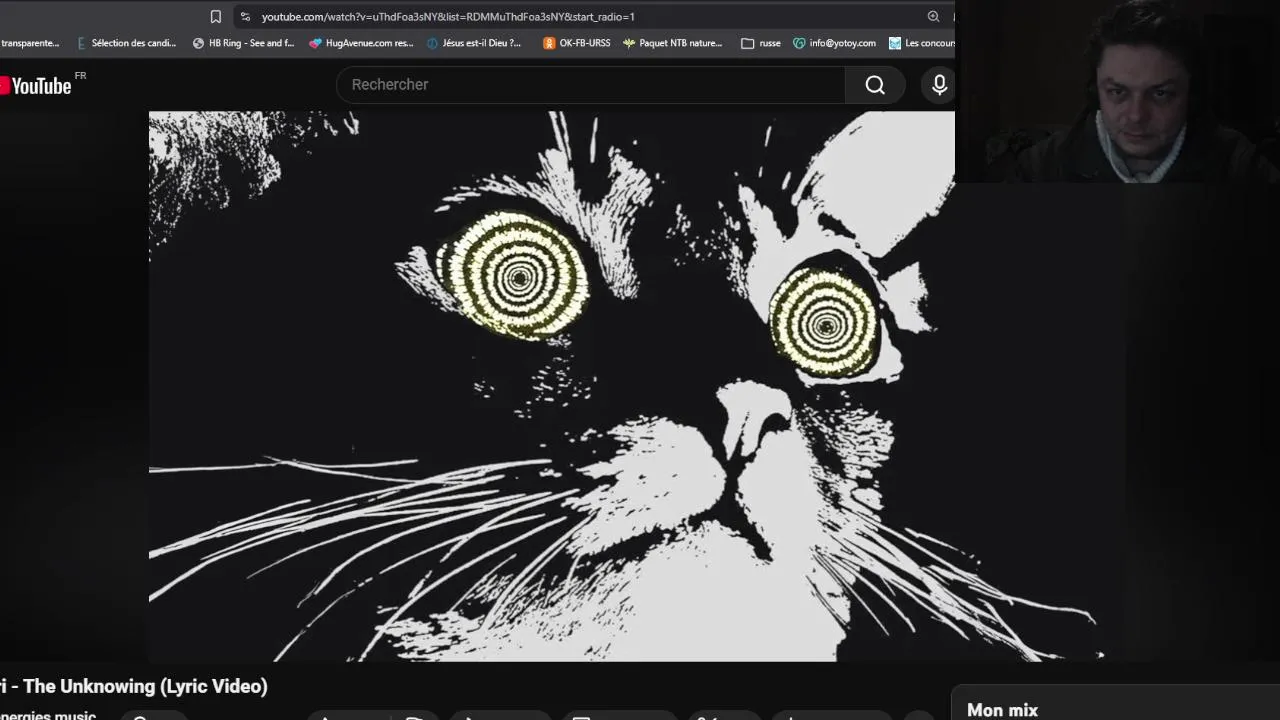Click the search magnifier button
The height and width of the screenshot is (720, 1280).
point(875,85)
